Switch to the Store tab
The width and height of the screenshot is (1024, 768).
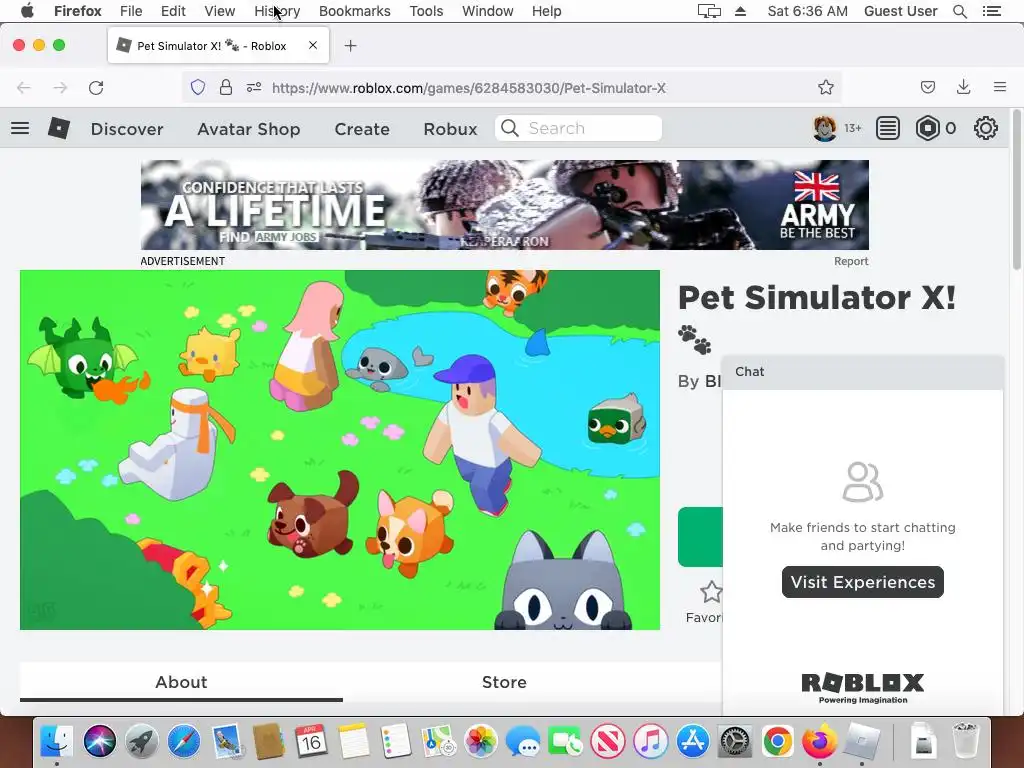coord(504,682)
